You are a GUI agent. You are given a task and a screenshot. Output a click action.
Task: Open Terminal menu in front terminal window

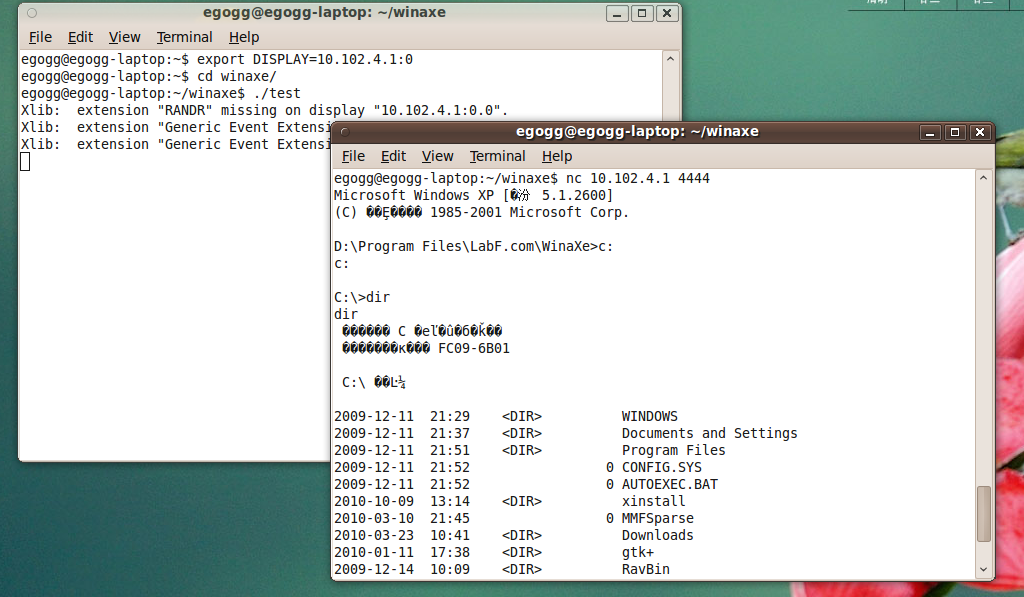[x=497, y=156]
